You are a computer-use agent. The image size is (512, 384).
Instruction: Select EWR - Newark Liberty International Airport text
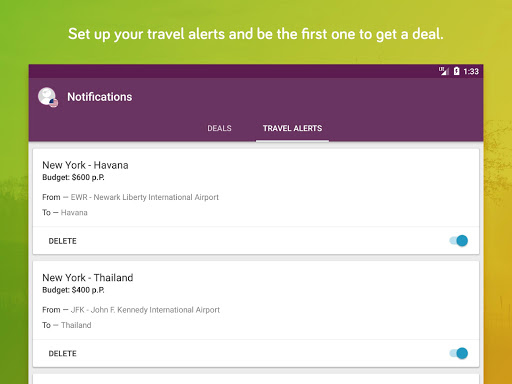tap(145, 197)
